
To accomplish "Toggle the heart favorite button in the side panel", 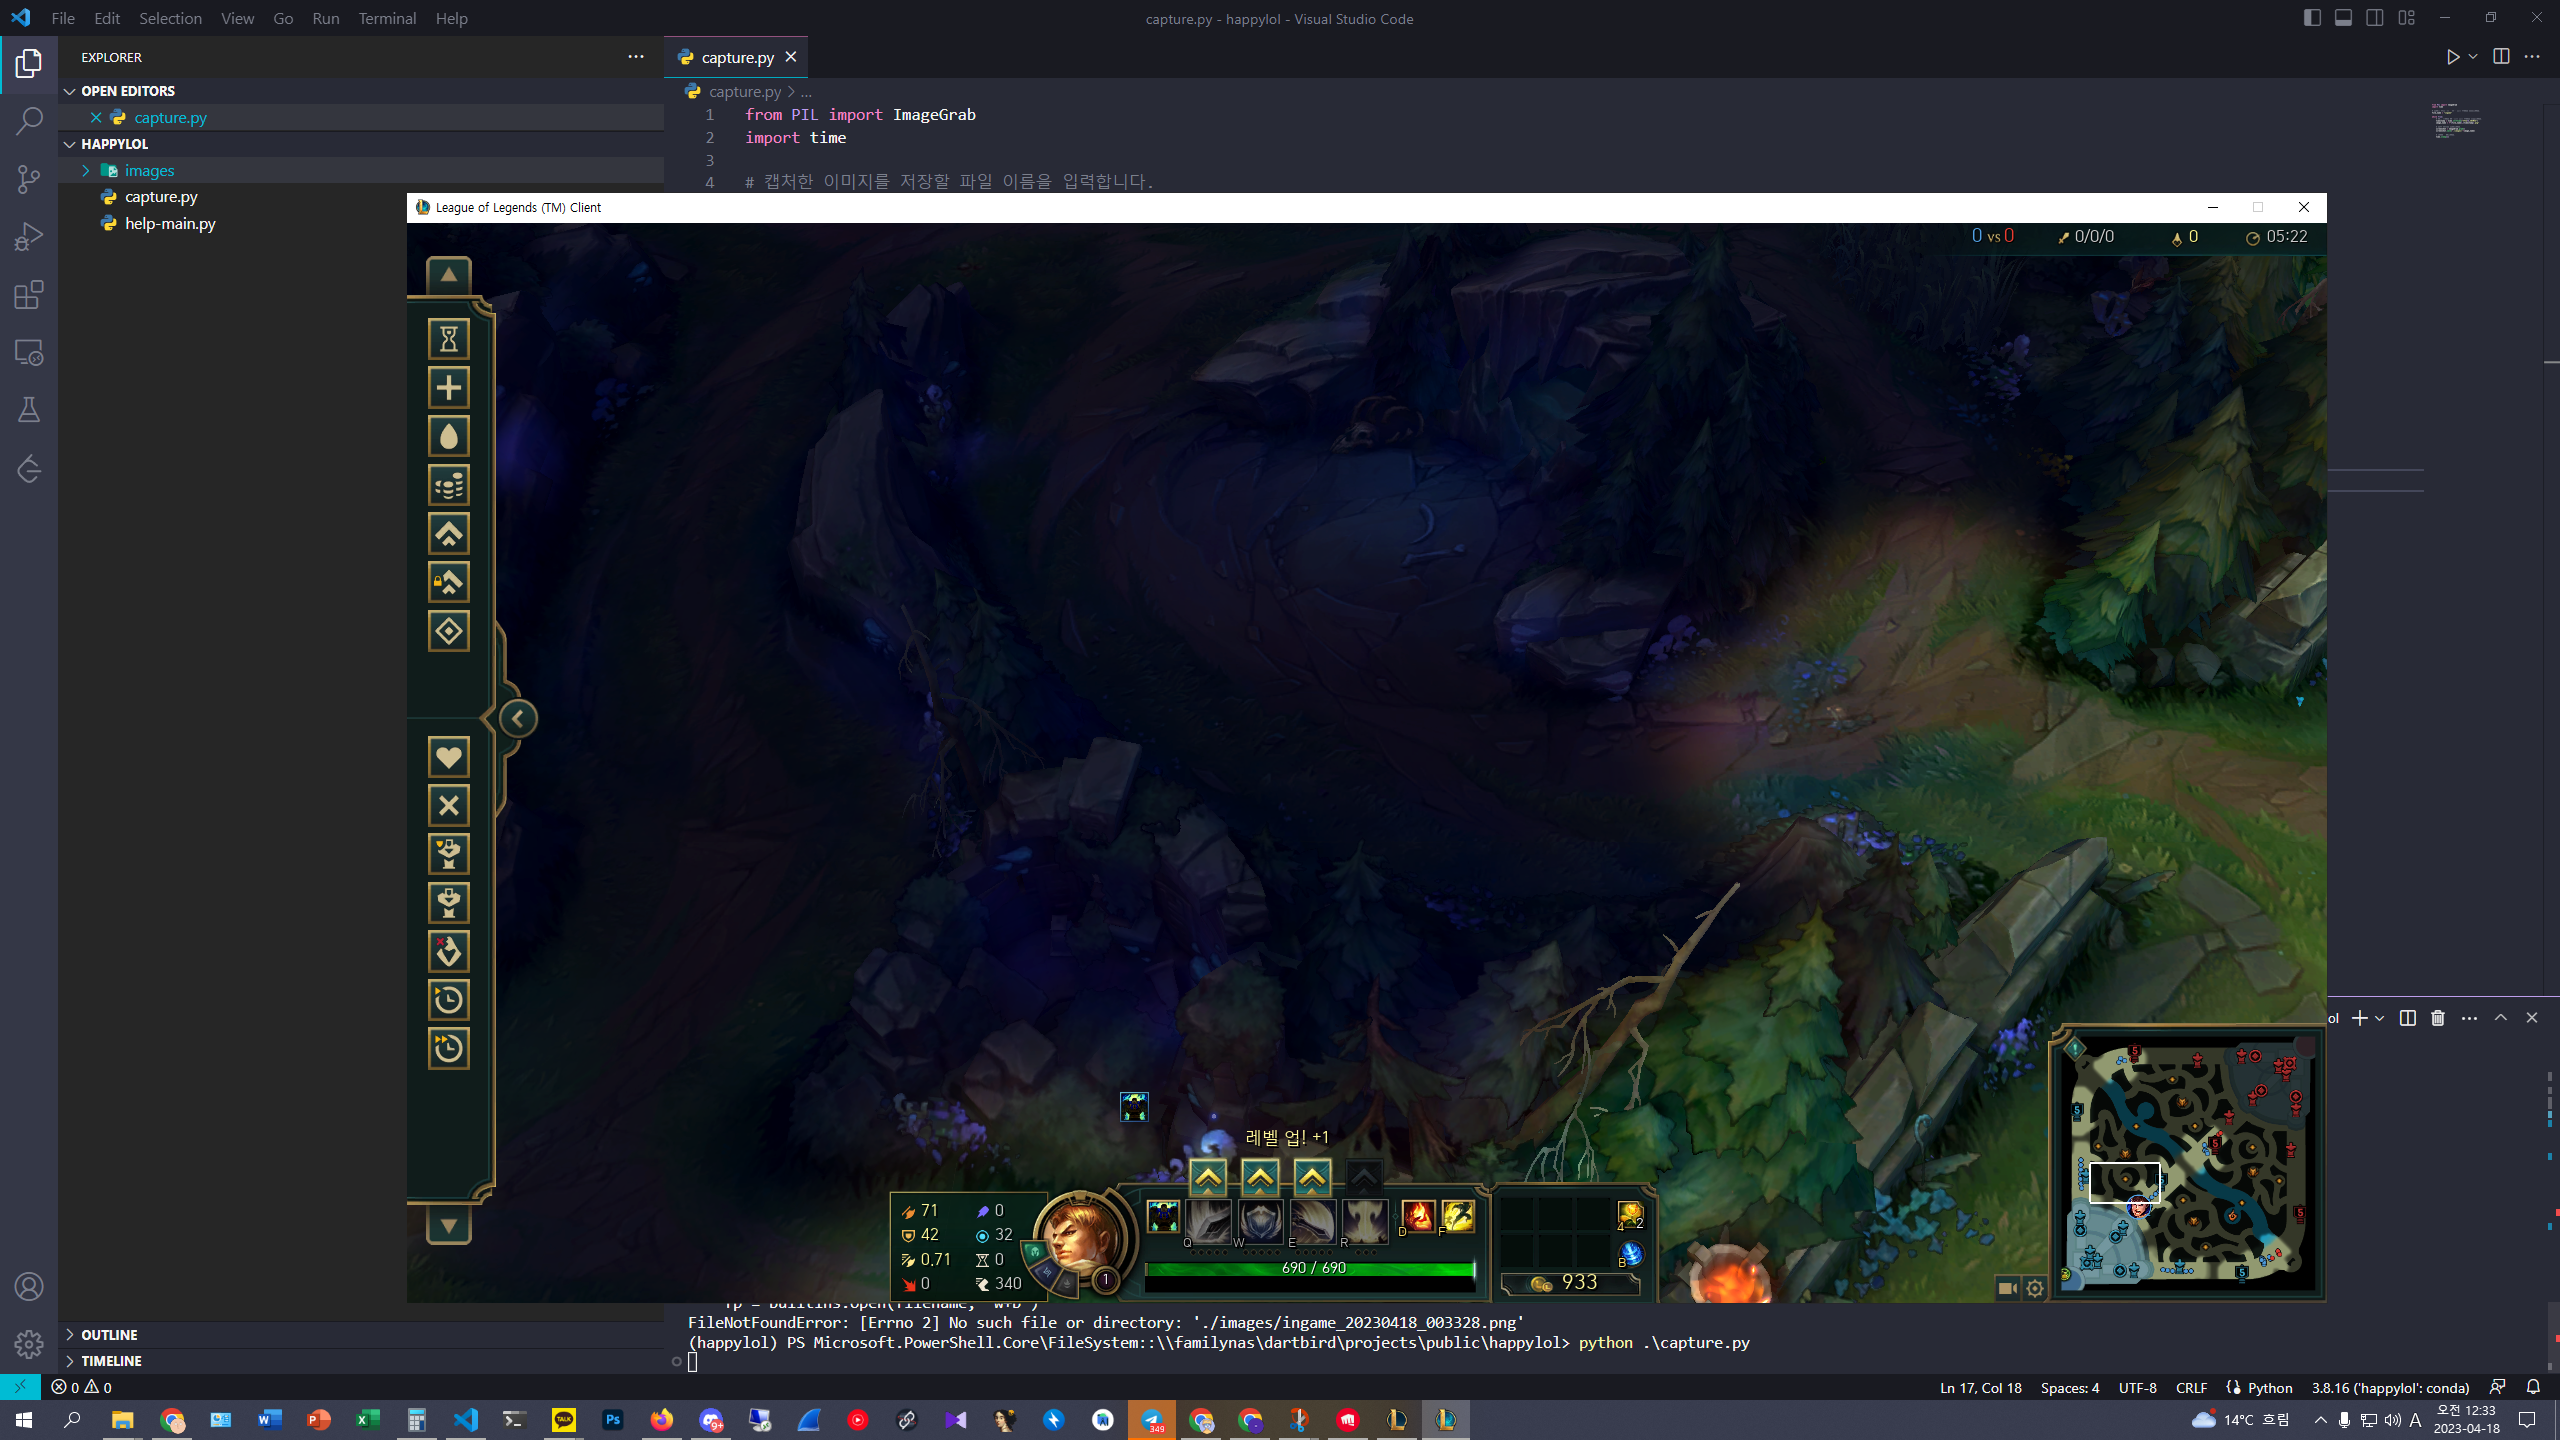I will coord(448,757).
